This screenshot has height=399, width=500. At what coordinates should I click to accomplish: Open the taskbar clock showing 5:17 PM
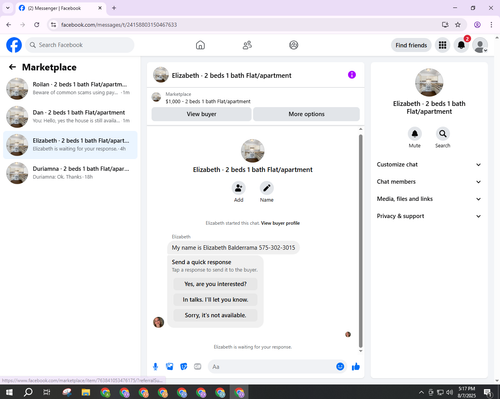(467, 392)
